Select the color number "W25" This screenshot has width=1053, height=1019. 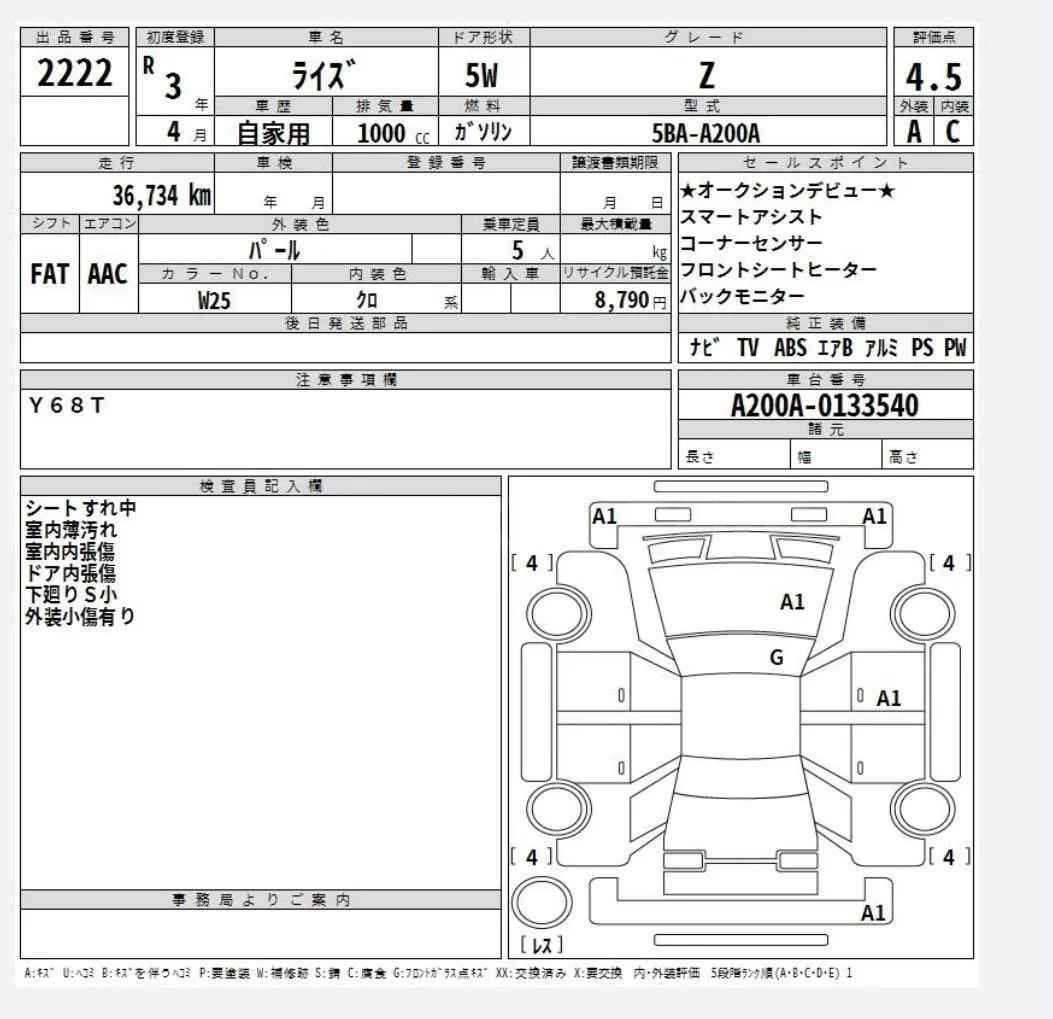point(214,300)
